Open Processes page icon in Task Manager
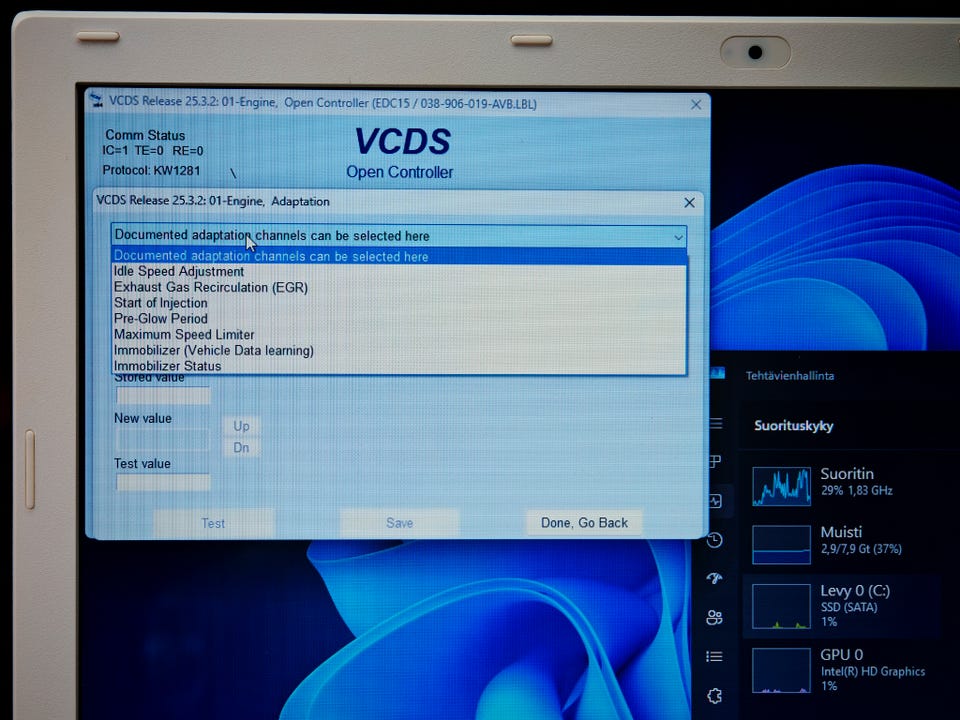 pos(714,461)
